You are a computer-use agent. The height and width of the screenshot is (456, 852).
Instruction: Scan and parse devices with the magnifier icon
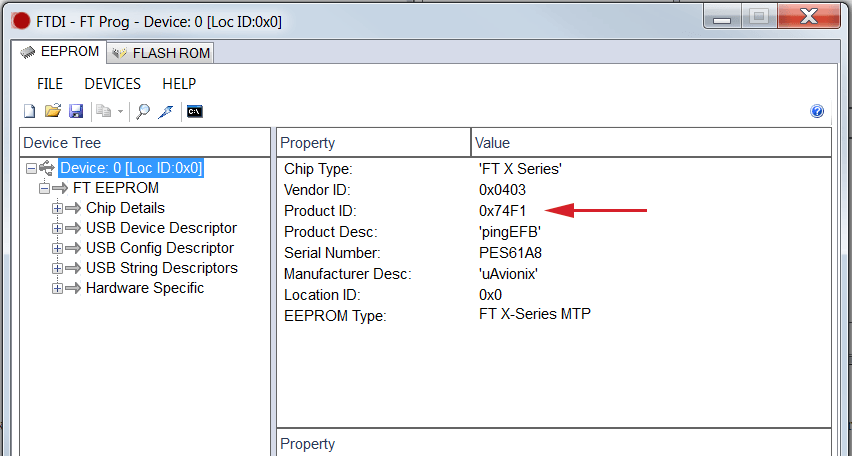pyautogui.click(x=143, y=111)
